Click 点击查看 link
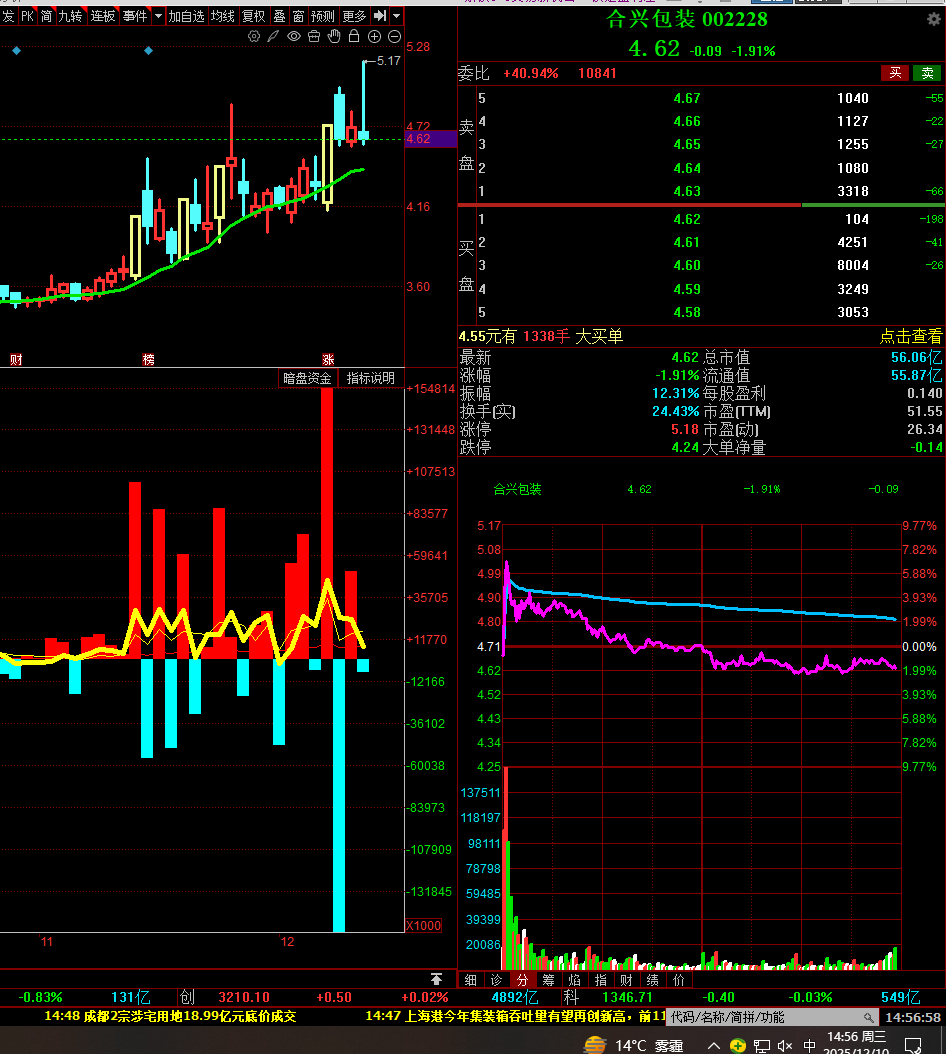The width and height of the screenshot is (946, 1054). pyautogui.click(x=910, y=336)
